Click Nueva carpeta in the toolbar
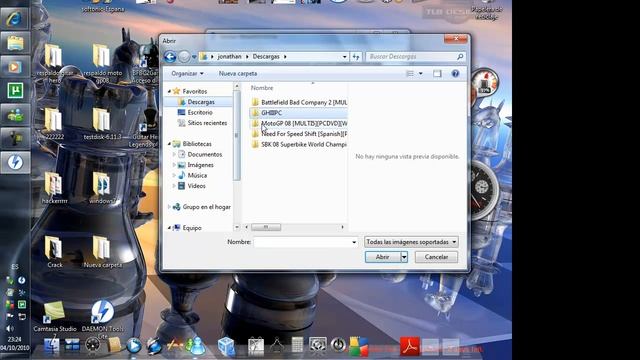The image size is (640, 360). [238, 73]
